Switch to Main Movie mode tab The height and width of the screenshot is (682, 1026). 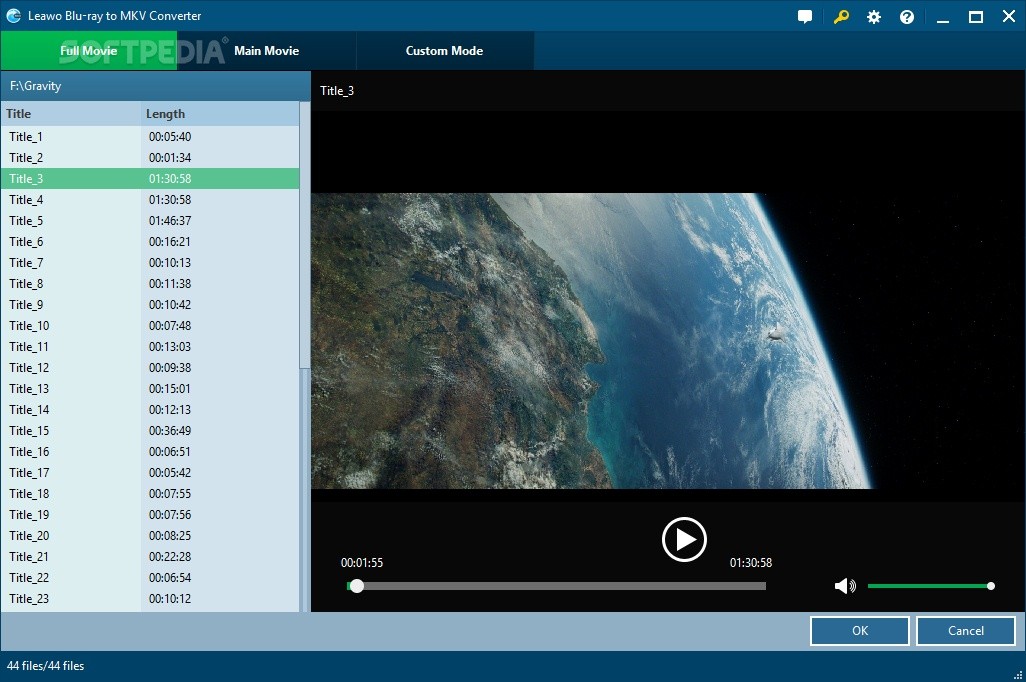pos(266,50)
